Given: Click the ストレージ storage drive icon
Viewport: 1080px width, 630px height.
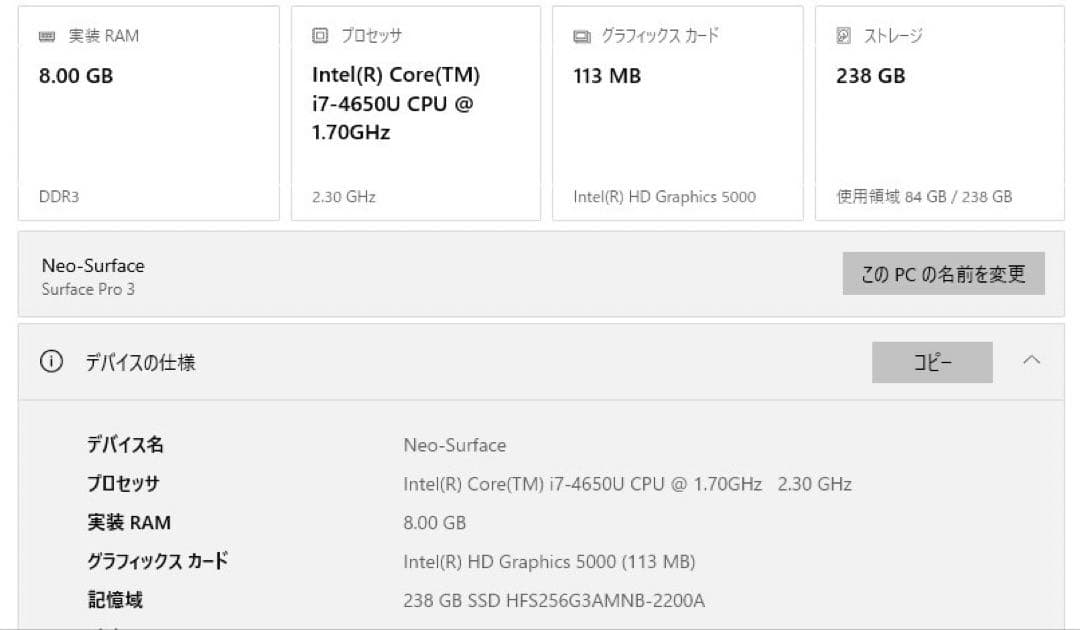Looking at the screenshot, I should point(843,35).
